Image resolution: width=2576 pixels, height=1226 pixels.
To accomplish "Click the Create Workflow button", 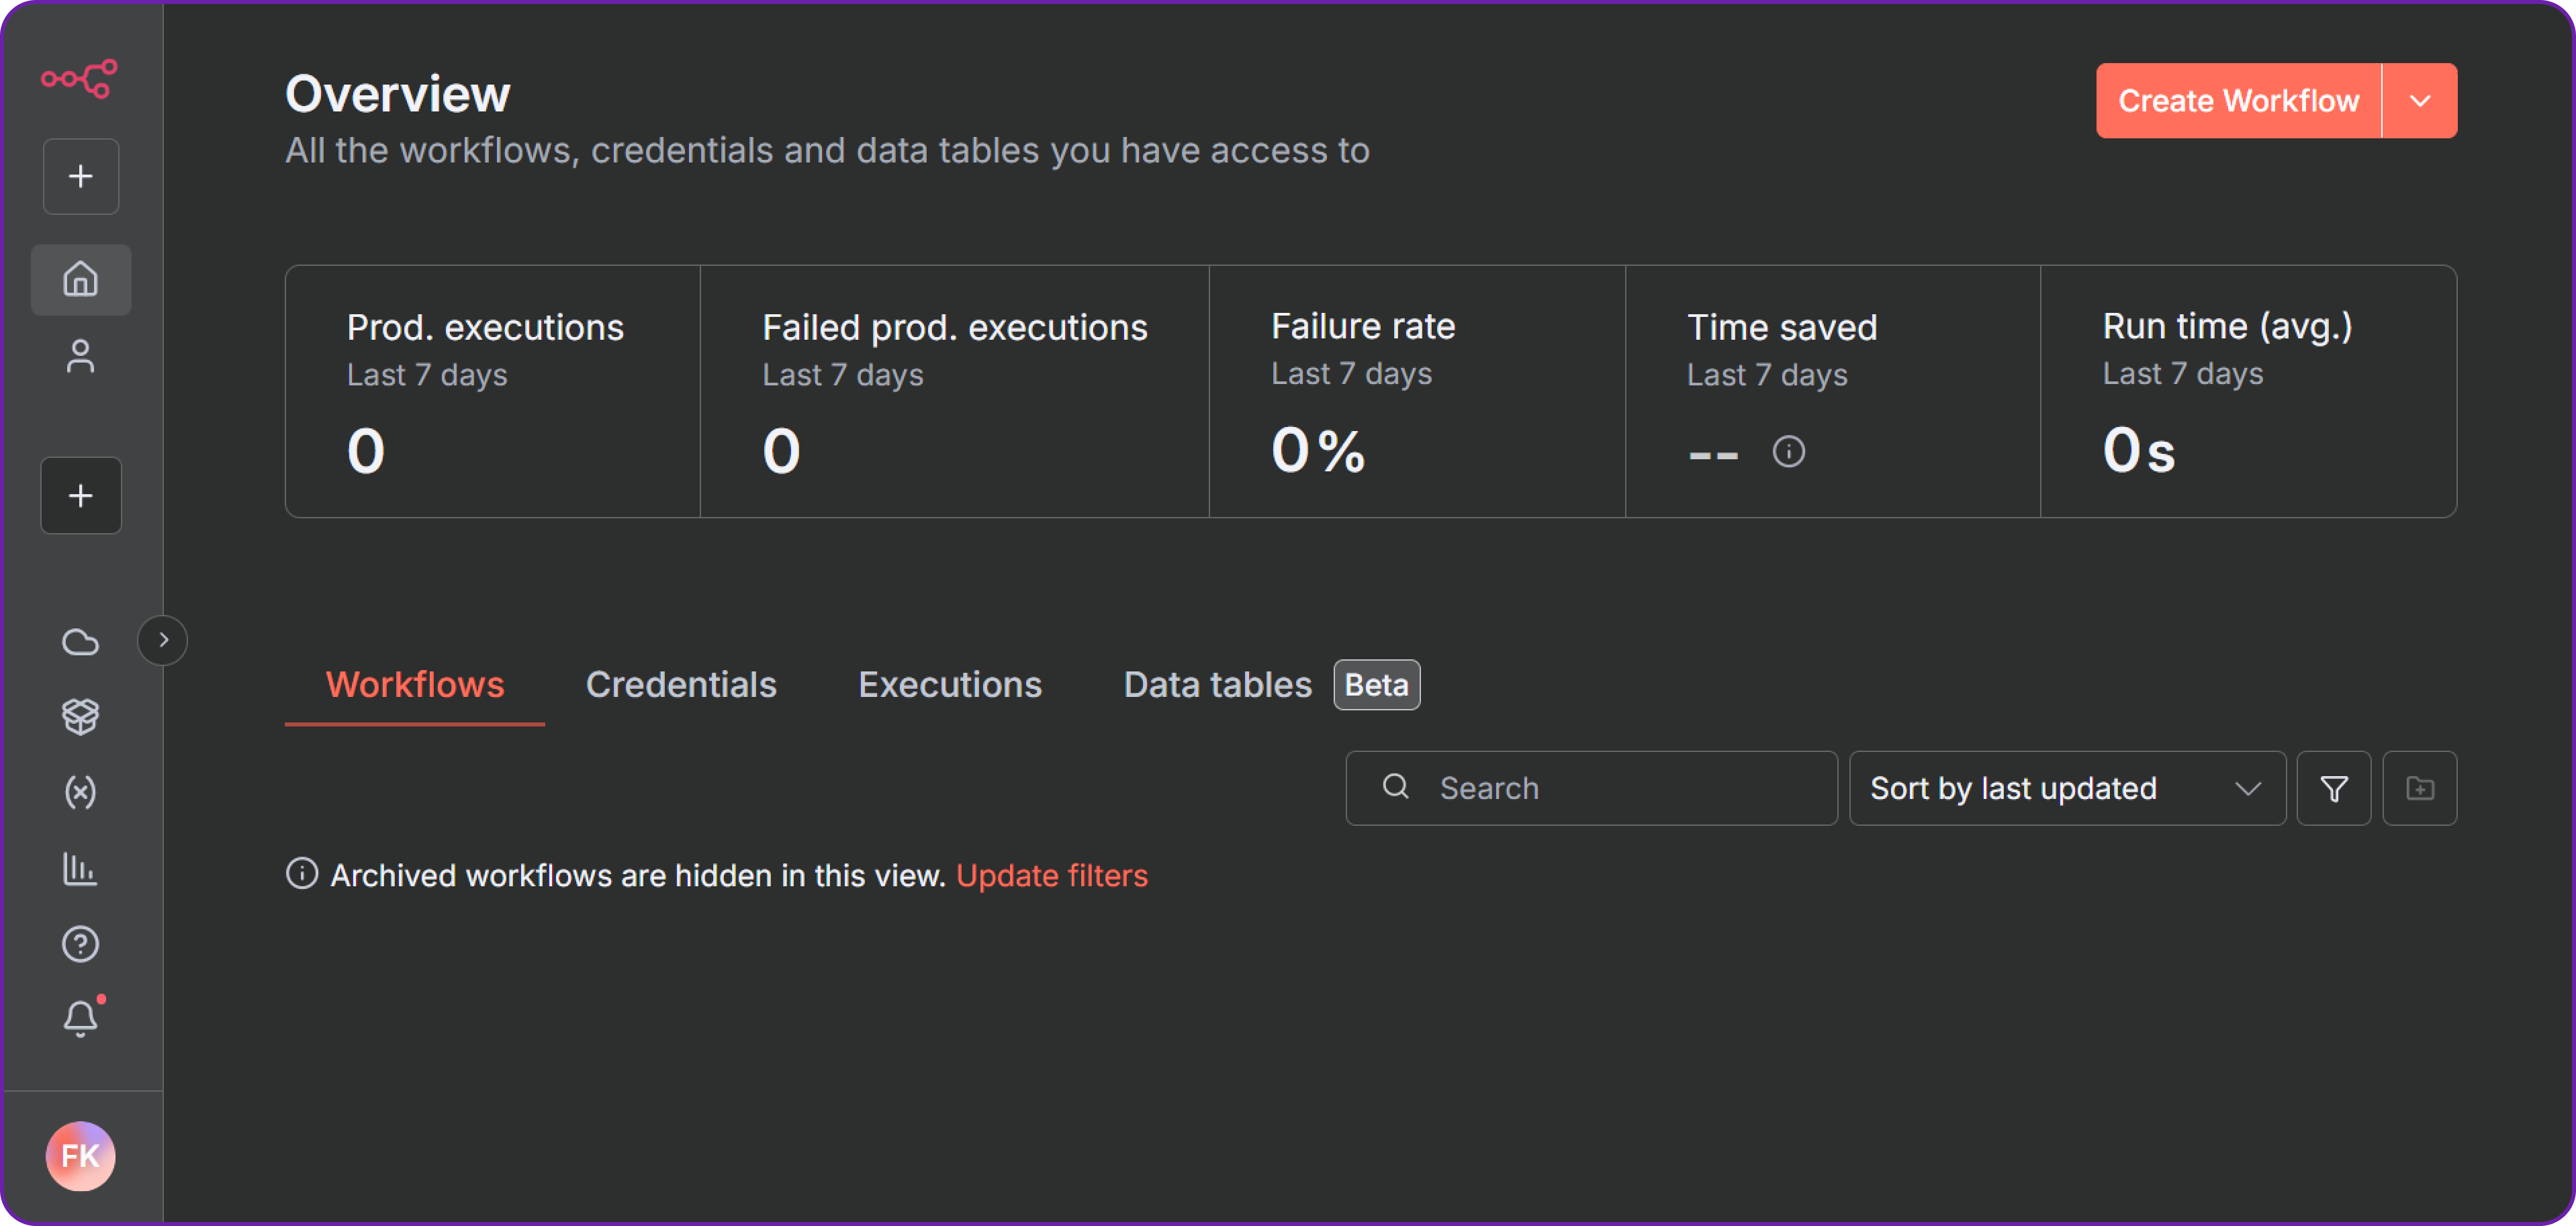I will coord(2239,100).
